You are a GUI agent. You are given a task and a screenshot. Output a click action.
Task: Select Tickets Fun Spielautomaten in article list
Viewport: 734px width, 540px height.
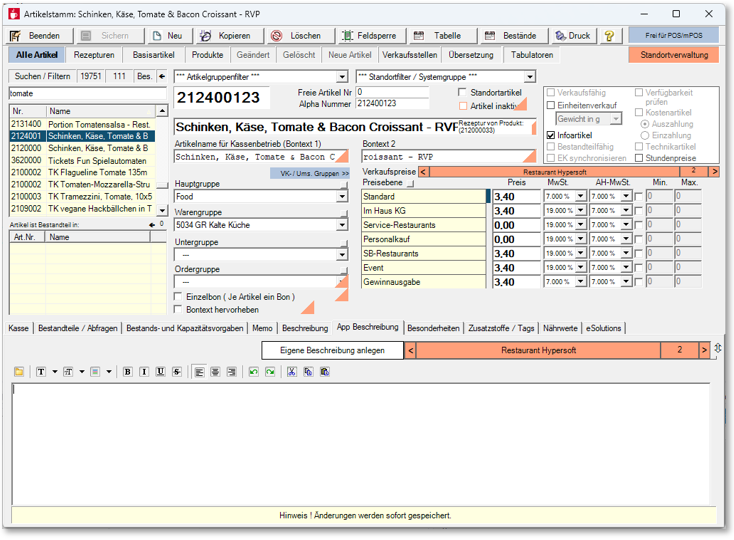[x=98, y=160]
